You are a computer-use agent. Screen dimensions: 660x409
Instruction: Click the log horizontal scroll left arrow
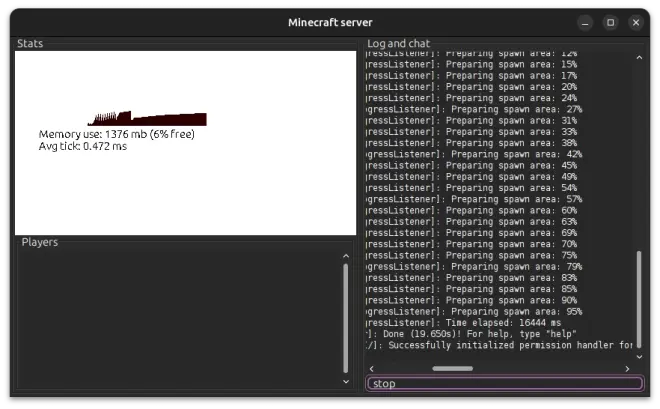coord(371,369)
